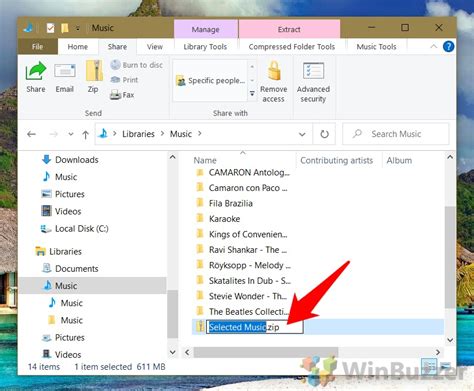This screenshot has height=391, width=474.
Task: Click the Zip ribbon button
Action: (x=93, y=77)
